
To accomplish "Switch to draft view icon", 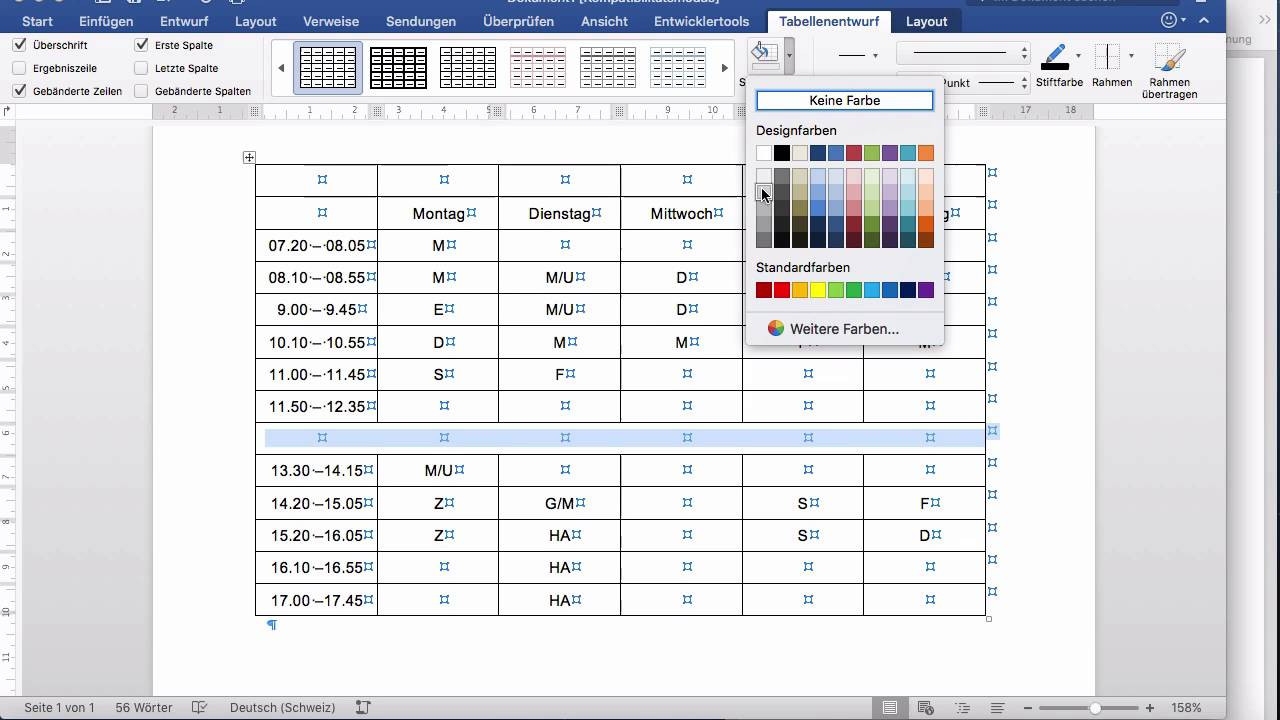I will click(x=997, y=707).
